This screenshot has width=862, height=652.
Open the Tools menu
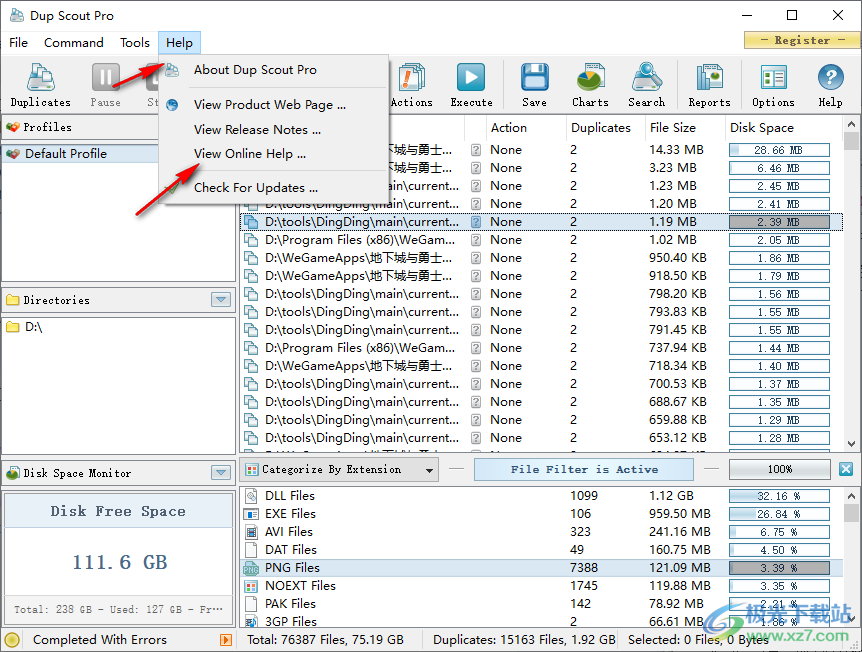tap(135, 43)
